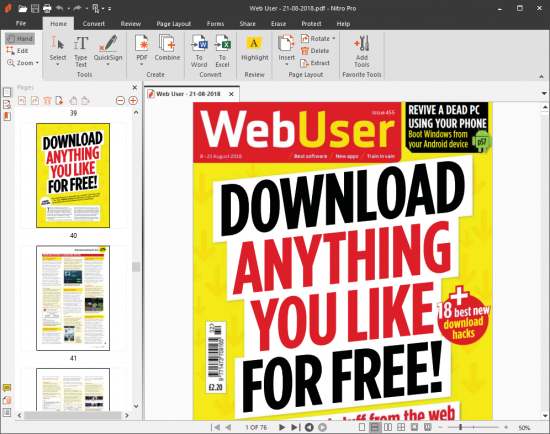Viewport: 550px width, 434px height.
Task: Click the Delete pages button
Action: [x=315, y=51]
